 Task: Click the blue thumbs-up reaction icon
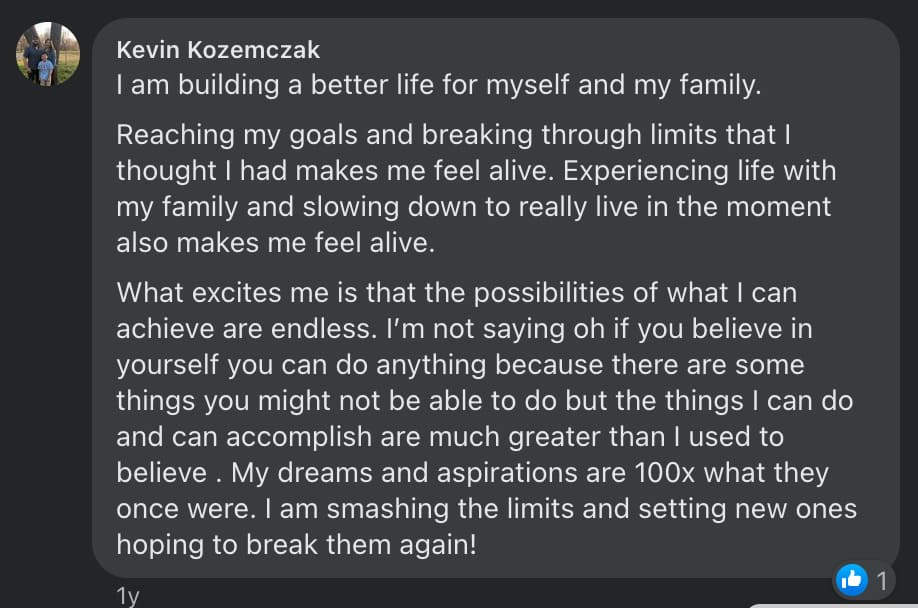851,580
